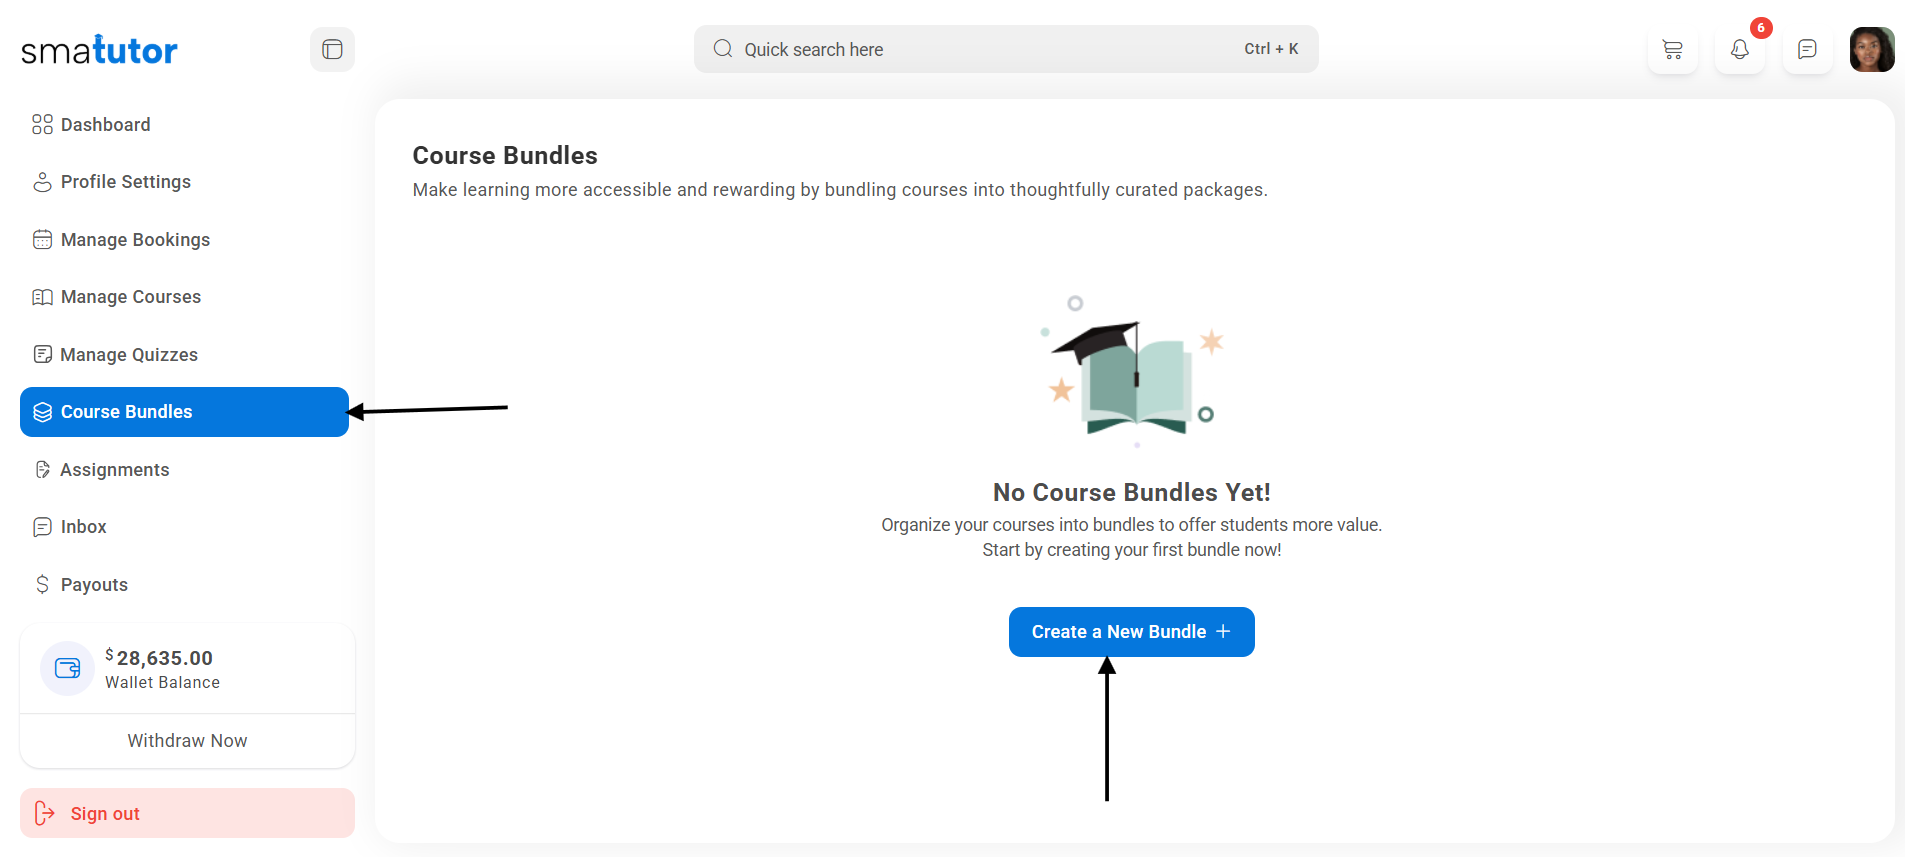Viewport: 1905px width, 857px height.
Task: Click the search magnifier icon
Action: [x=723, y=49]
